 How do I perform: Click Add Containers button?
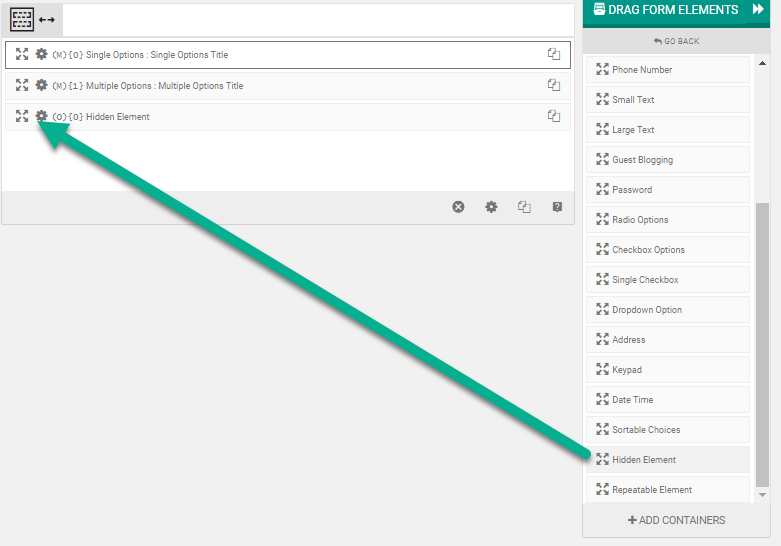coord(676,520)
